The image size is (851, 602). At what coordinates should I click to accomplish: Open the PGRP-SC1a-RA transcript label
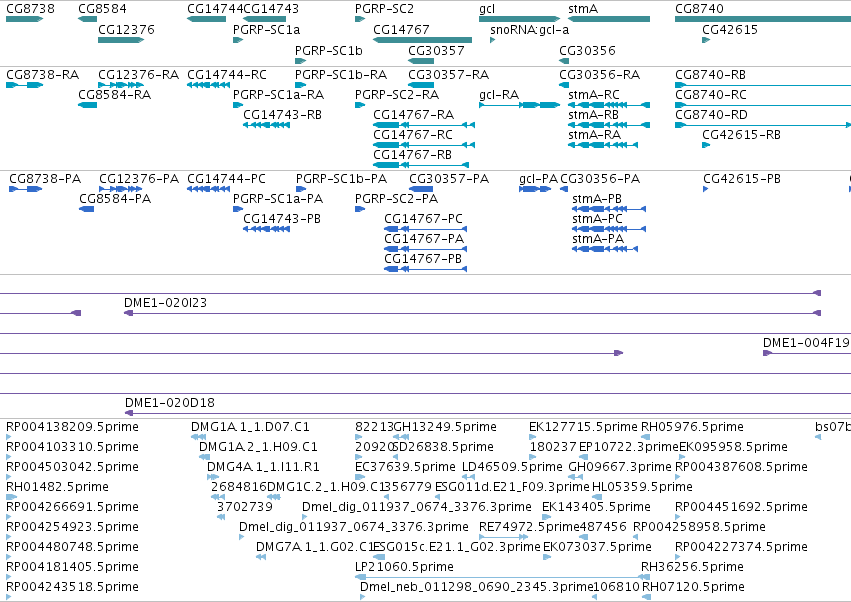(x=278, y=94)
